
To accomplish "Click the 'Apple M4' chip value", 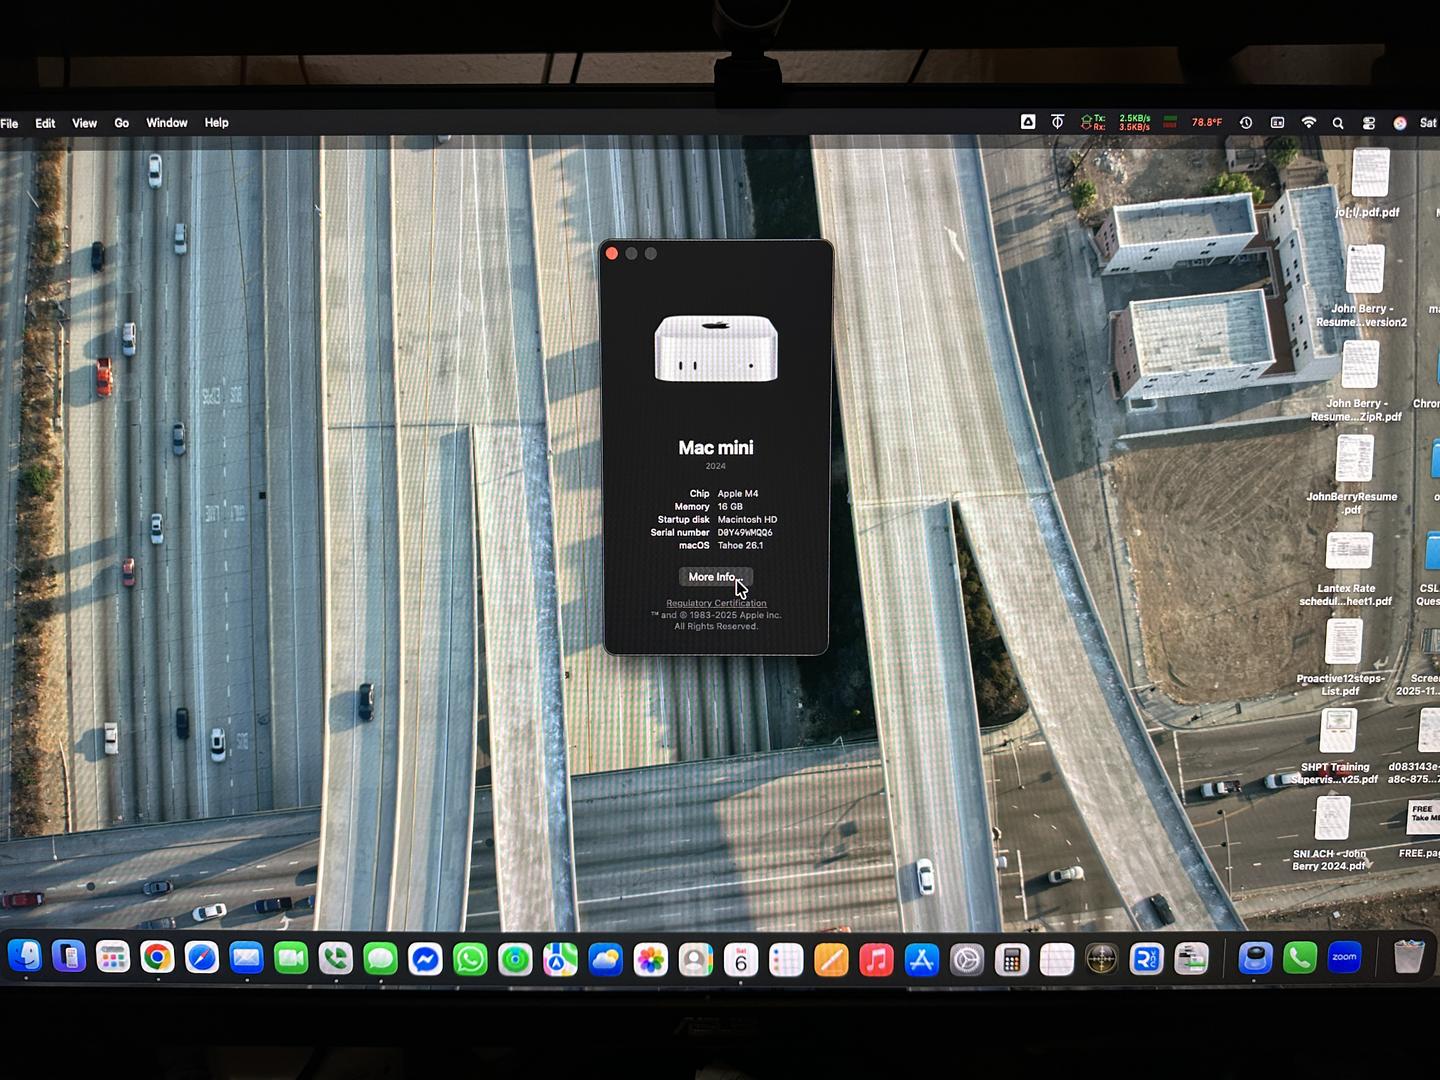I will pyautogui.click(x=738, y=494).
